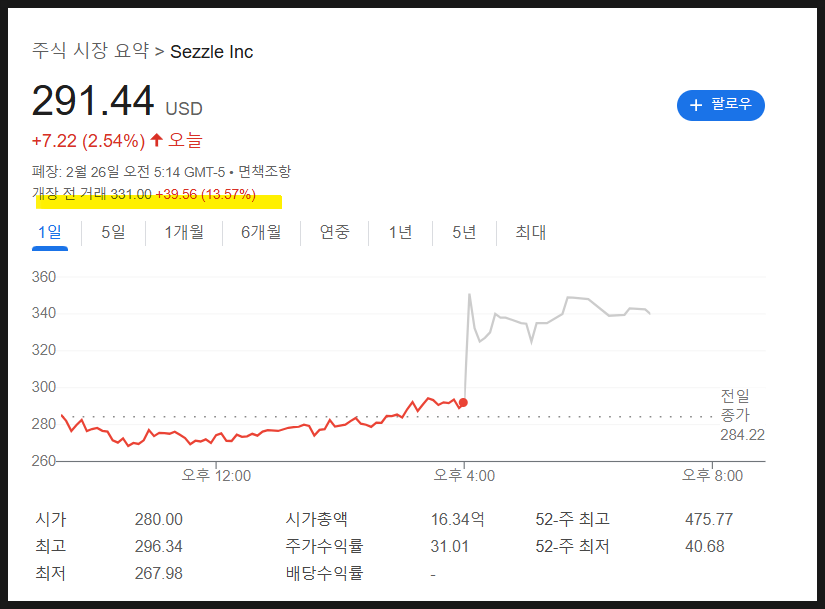The width and height of the screenshot is (825, 609).
Task: Click the 팔로우 follow button
Action: 720,104
